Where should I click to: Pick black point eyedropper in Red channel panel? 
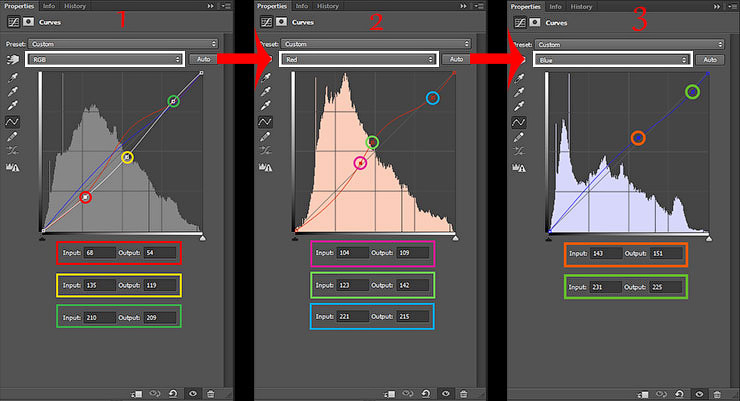266,77
